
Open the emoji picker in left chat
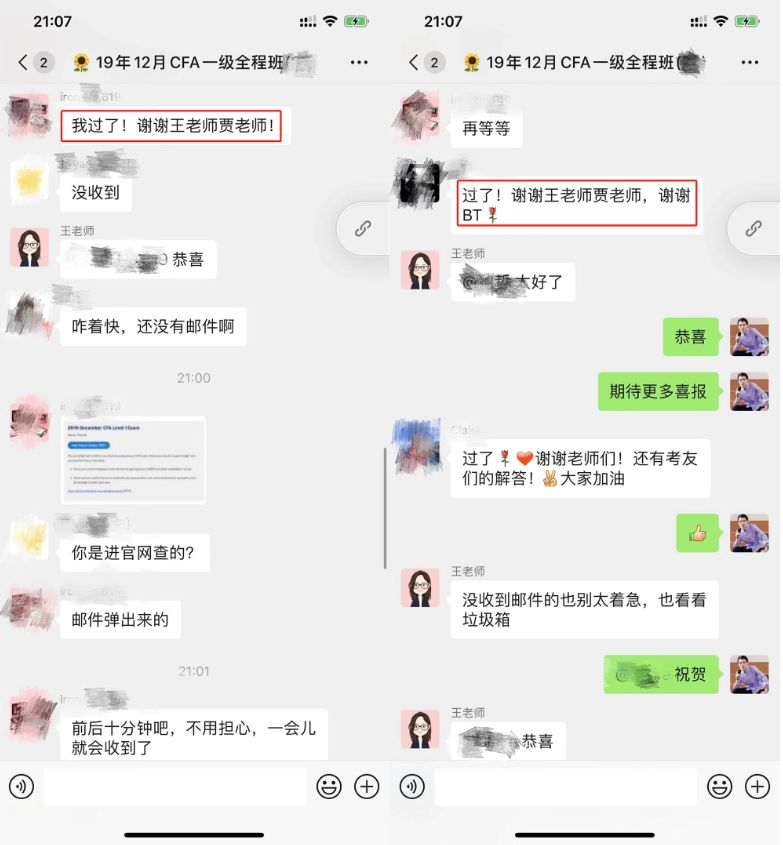(329, 787)
